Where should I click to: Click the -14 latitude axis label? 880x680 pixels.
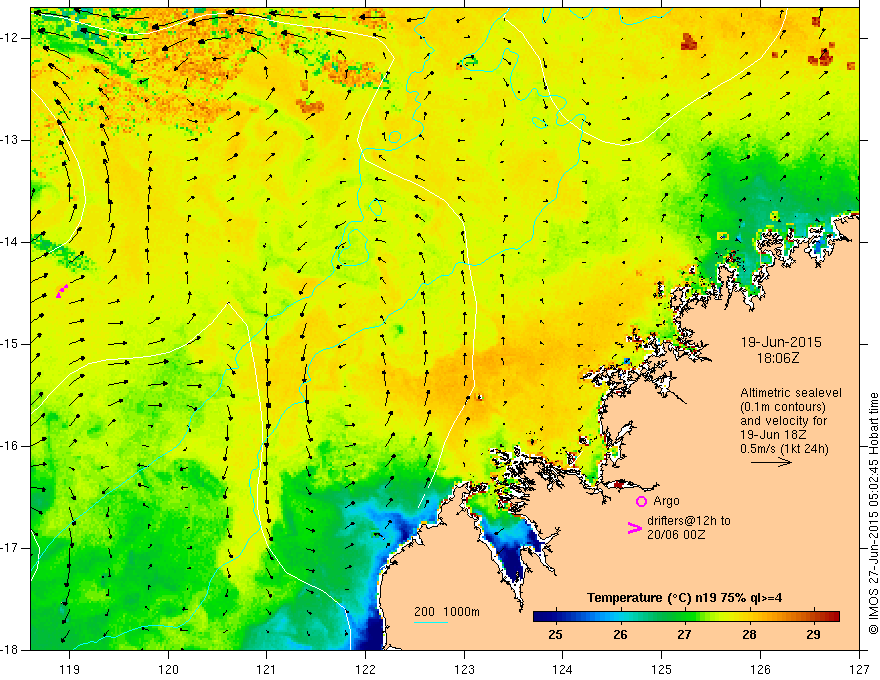point(11,242)
